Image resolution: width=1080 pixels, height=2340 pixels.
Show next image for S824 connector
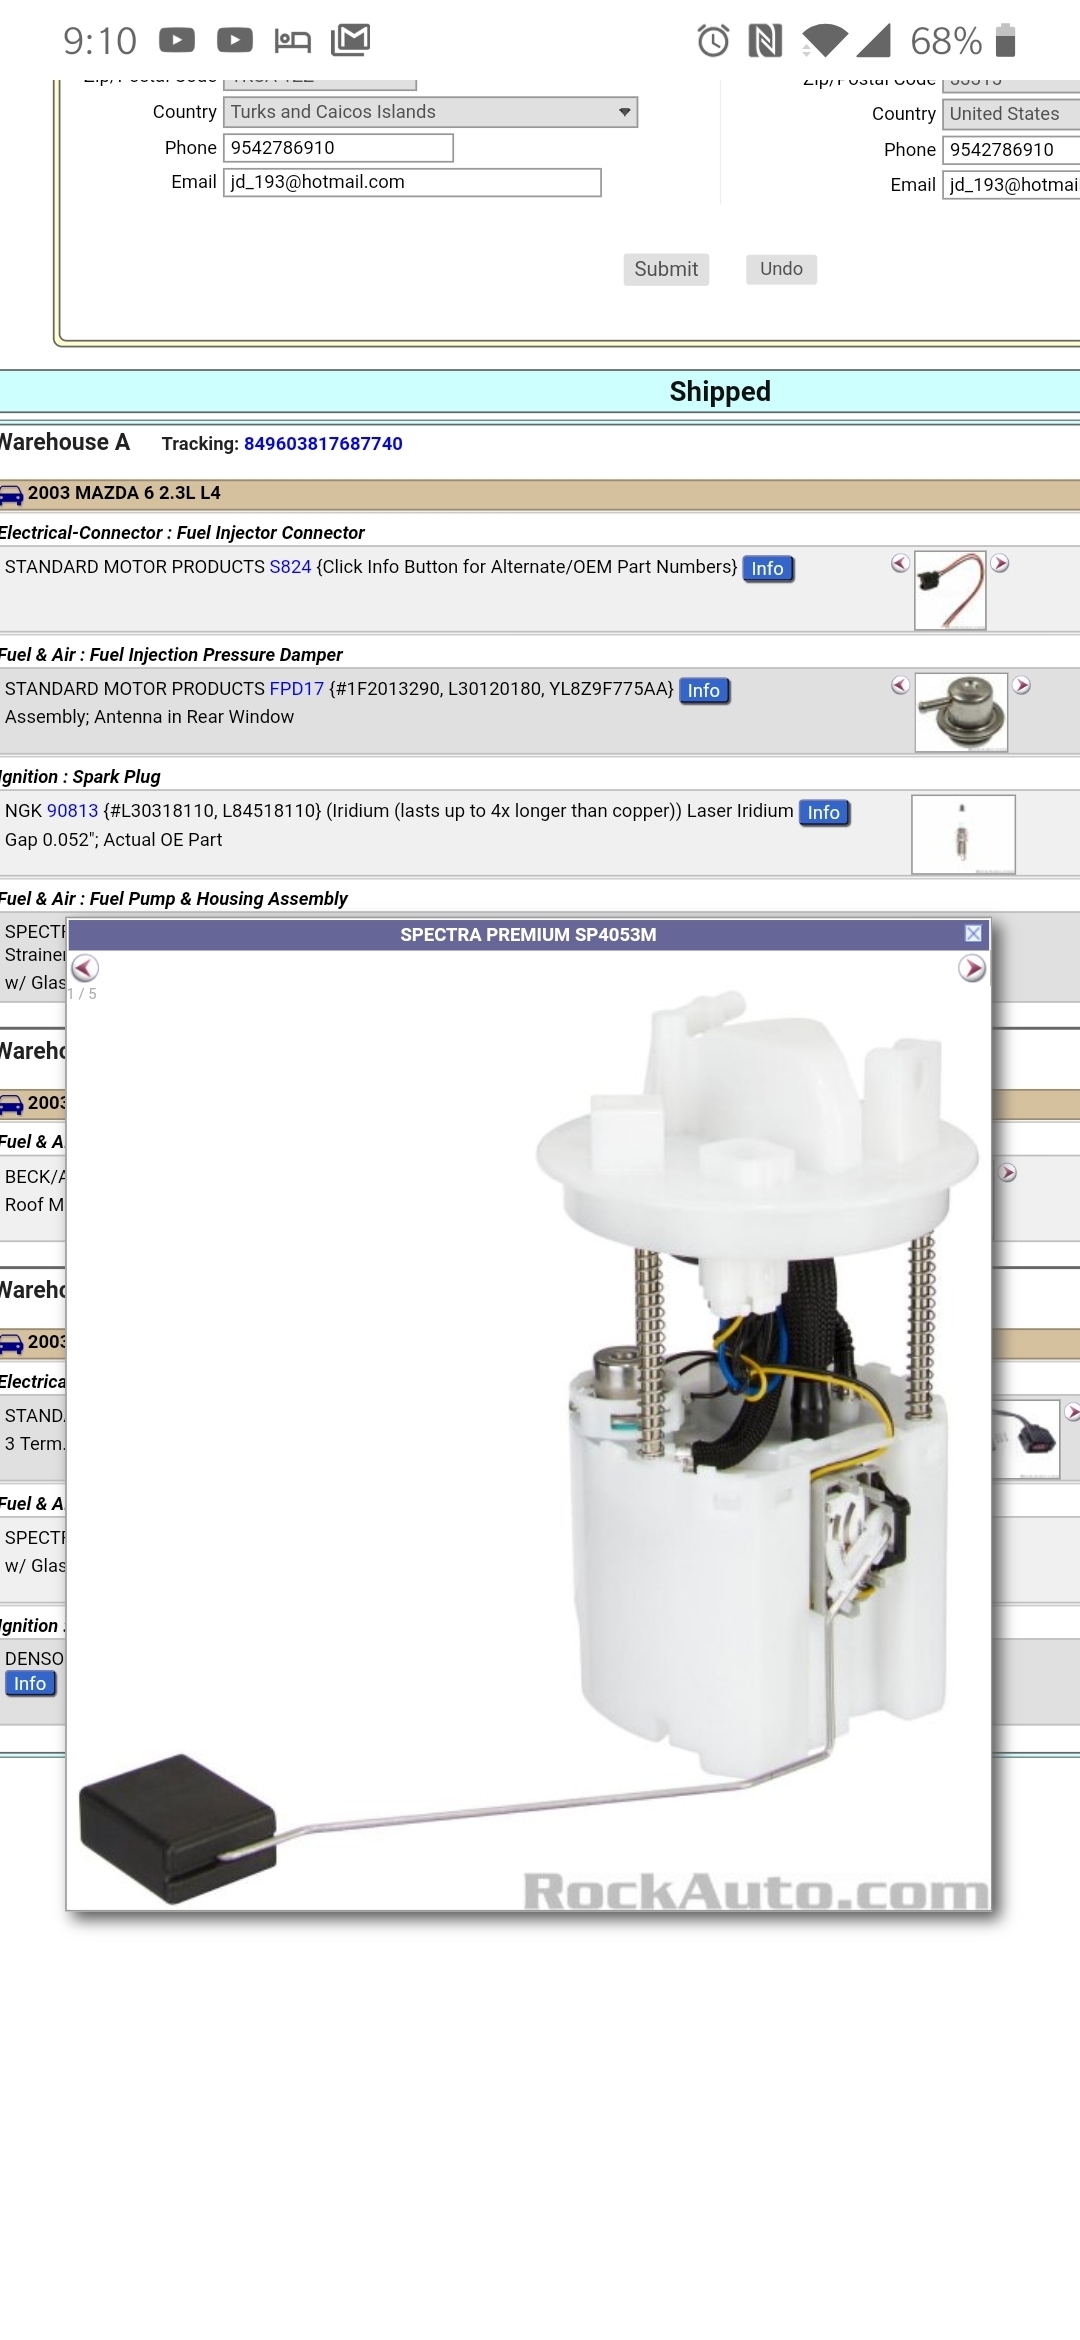click(x=1000, y=564)
